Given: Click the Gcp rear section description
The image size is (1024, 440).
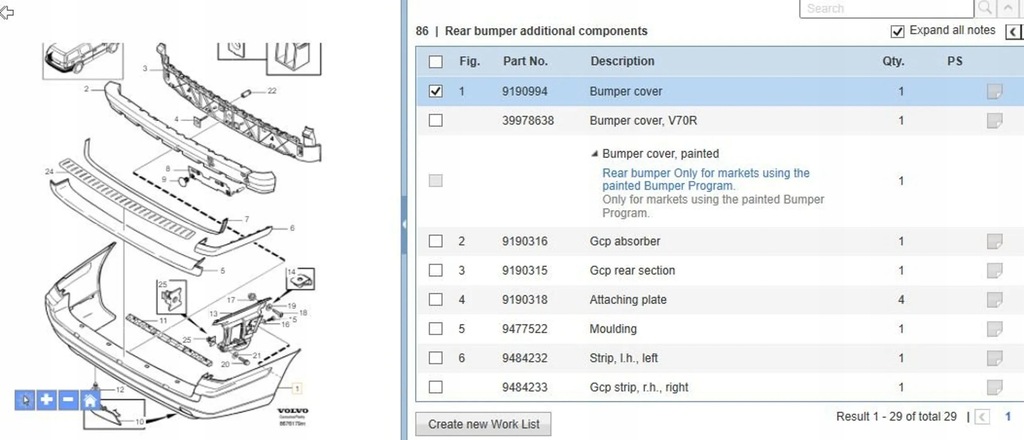Looking at the screenshot, I should click(x=632, y=270).
